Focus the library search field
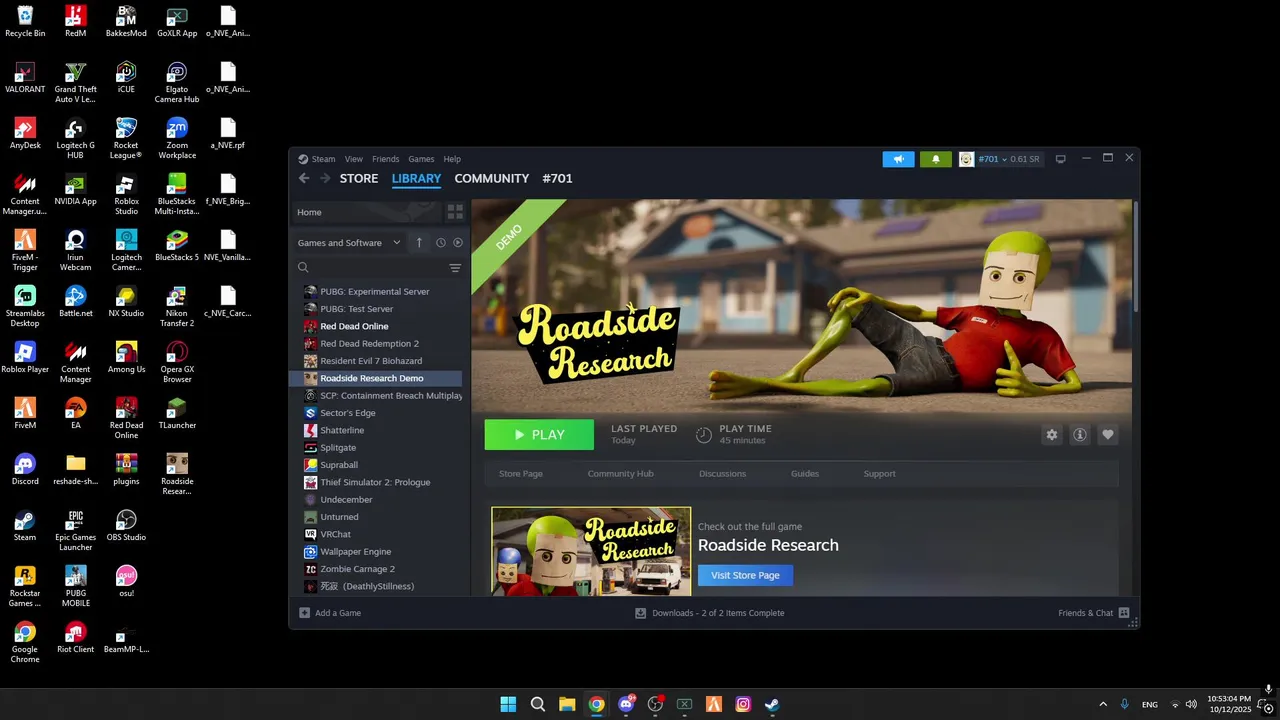The height and width of the screenshot is (720, 1280). click(x=370, y=268)
